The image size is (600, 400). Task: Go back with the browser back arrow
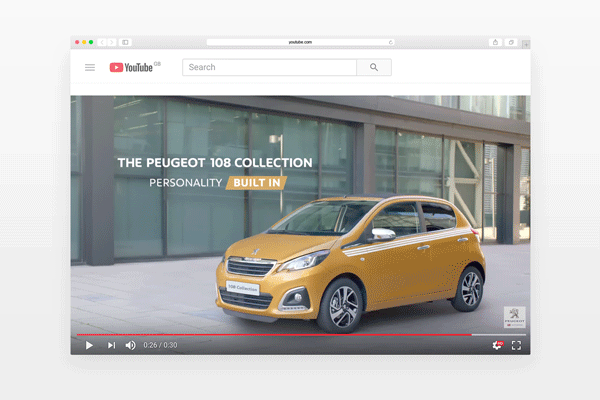click(x=102, y=42)
